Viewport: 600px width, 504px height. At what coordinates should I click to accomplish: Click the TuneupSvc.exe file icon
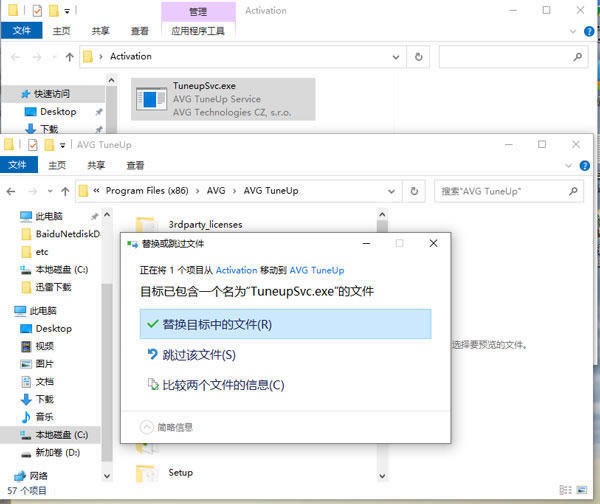pyautogui.click(x=151, y=99)
